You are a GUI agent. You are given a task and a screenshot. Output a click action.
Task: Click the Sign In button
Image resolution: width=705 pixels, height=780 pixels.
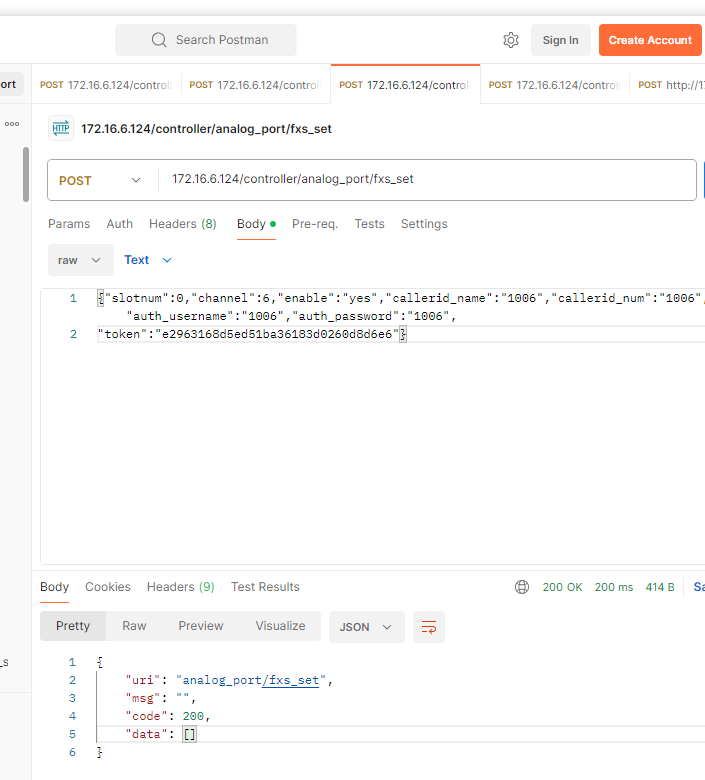point(561,40)
